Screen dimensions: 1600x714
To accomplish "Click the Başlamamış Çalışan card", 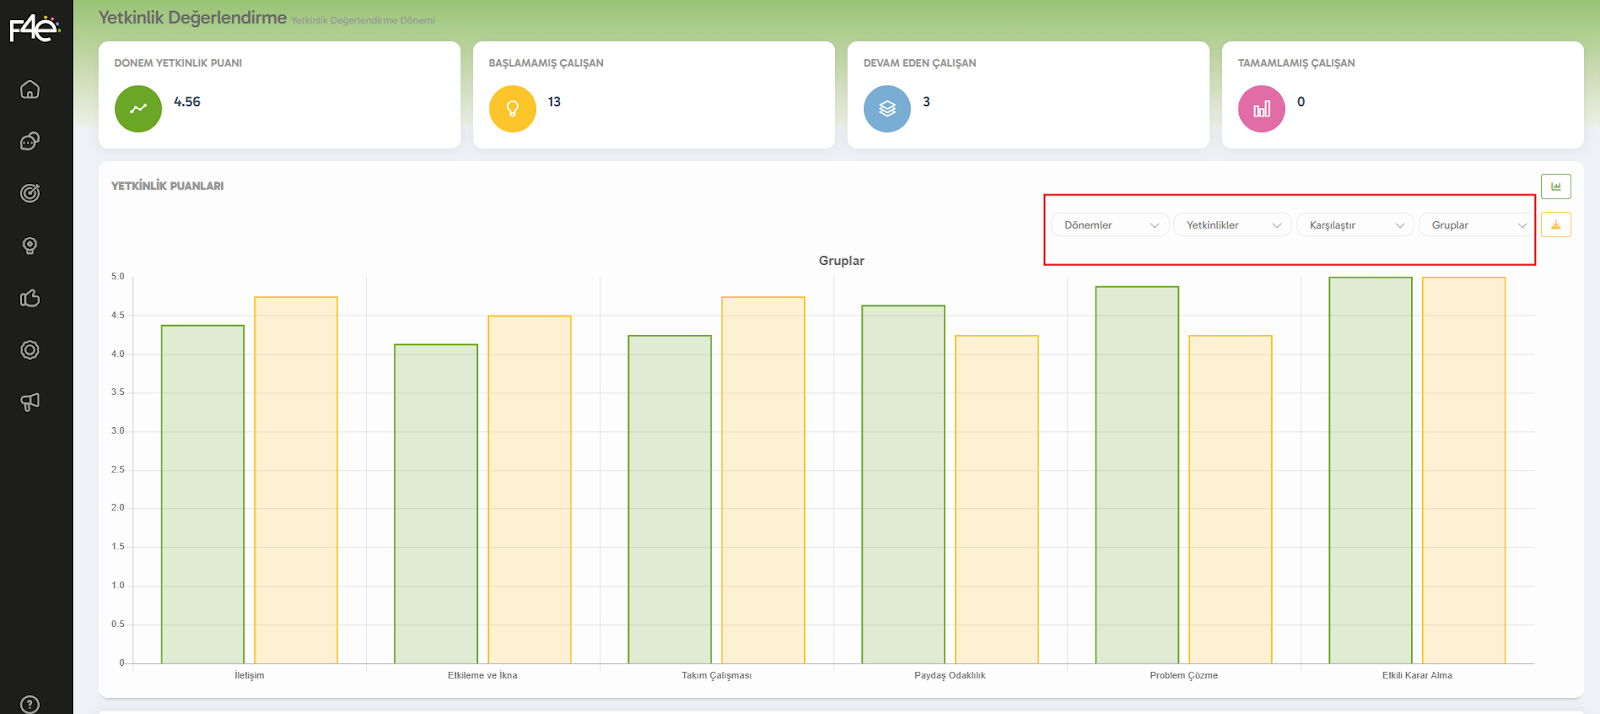I will pyautogui.click(x=653, y=95).
